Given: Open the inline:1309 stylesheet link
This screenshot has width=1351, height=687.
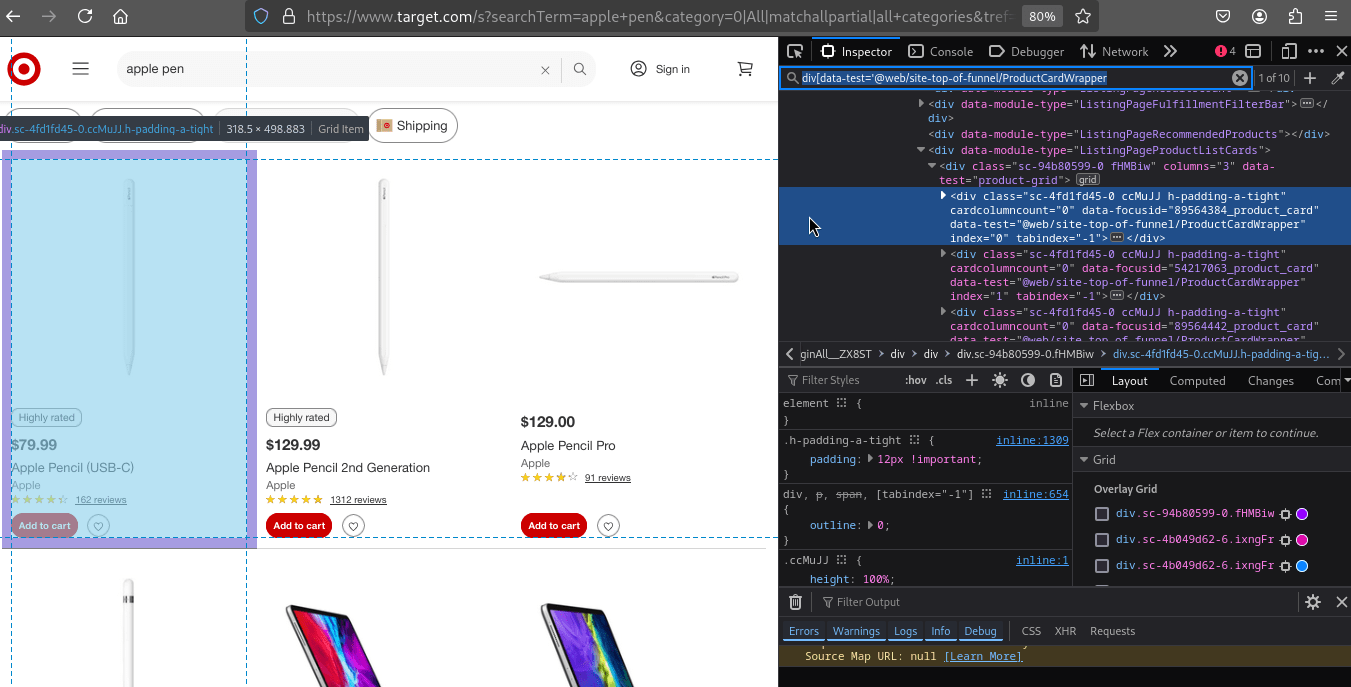Looking at the screenshot, I should [1032, 440].
